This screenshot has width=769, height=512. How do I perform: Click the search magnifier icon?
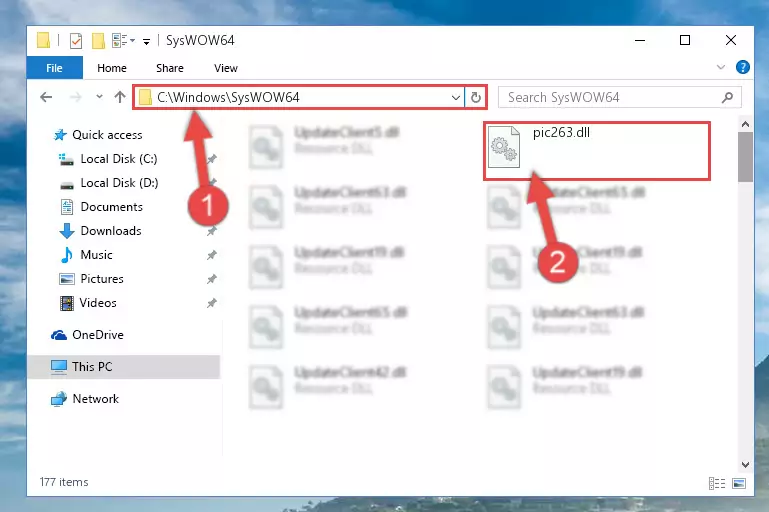click(727, 98)
